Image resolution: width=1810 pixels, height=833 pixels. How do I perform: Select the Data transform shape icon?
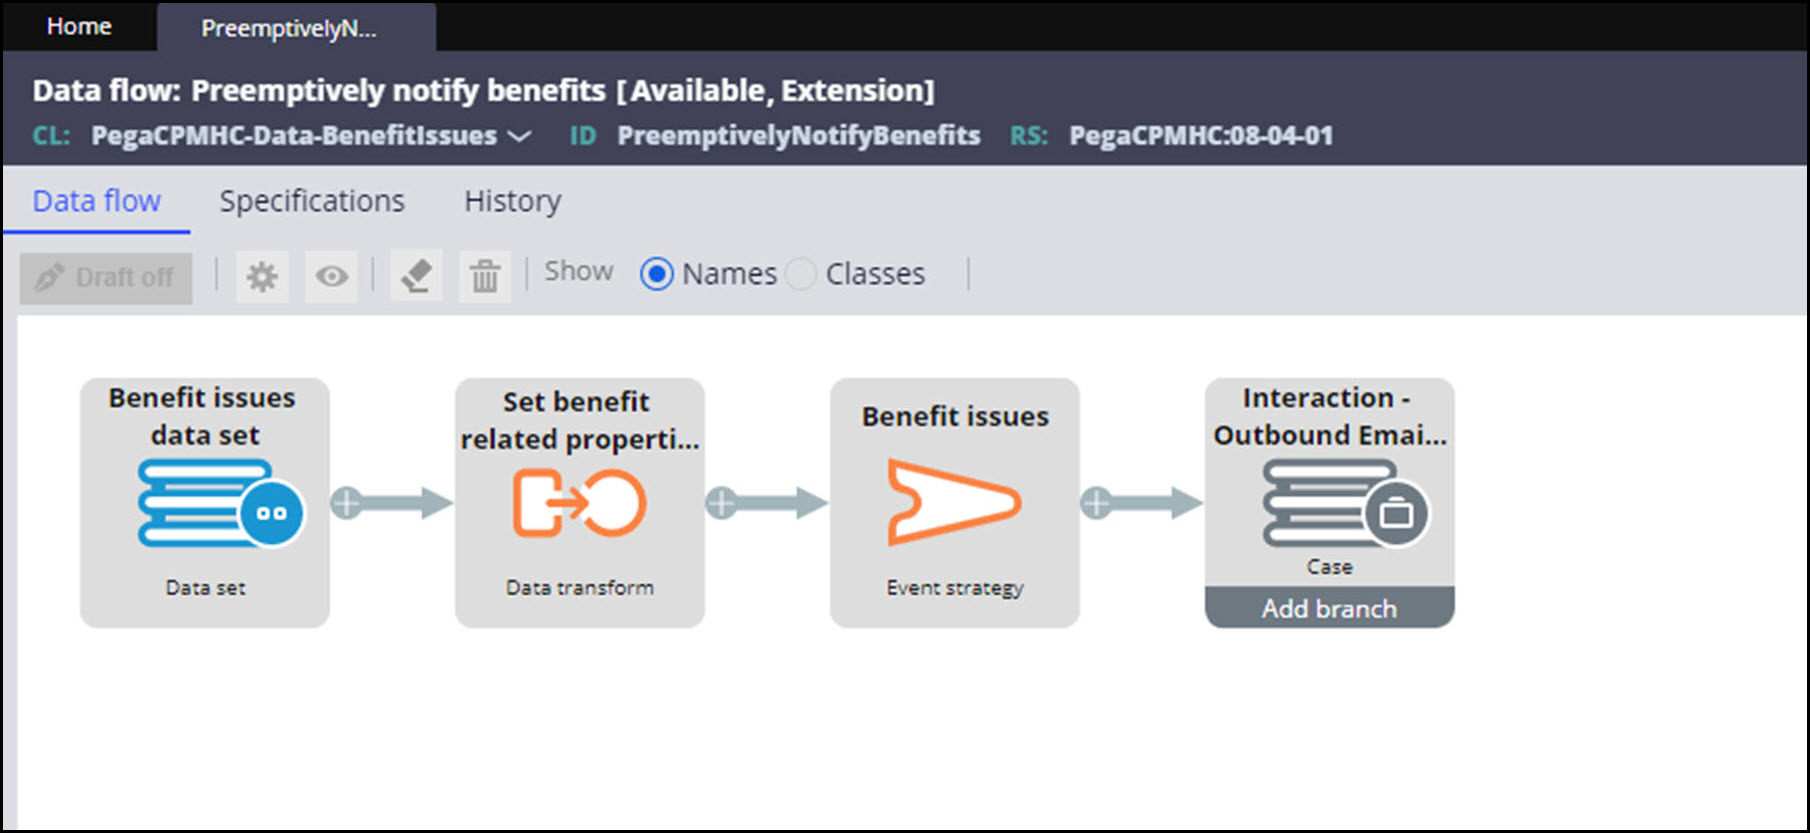click(579, 503)
